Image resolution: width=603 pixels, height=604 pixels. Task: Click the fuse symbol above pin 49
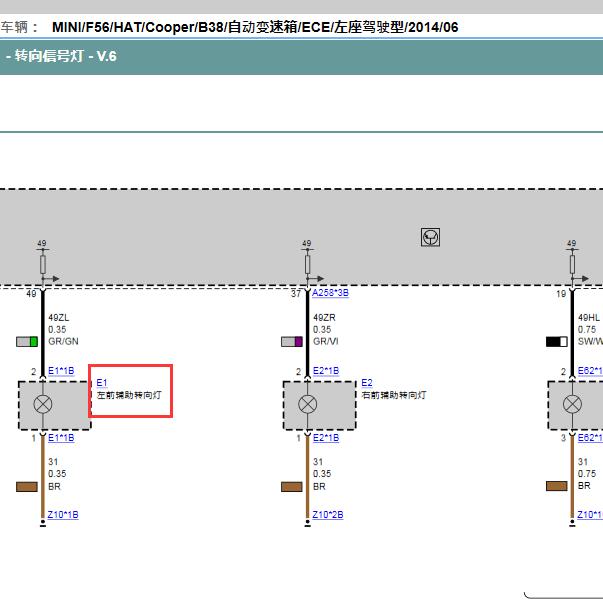coord(43,265)
